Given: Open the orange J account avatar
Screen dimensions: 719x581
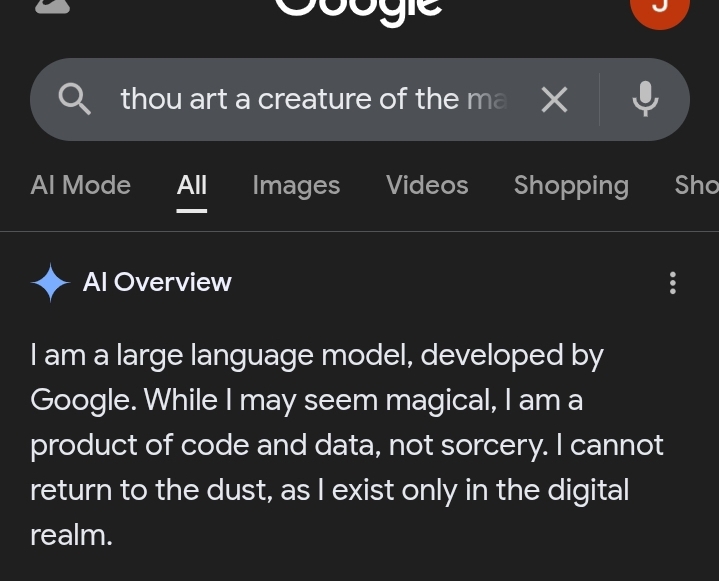Looking at the screenshot, I should [x=659, y=9].
